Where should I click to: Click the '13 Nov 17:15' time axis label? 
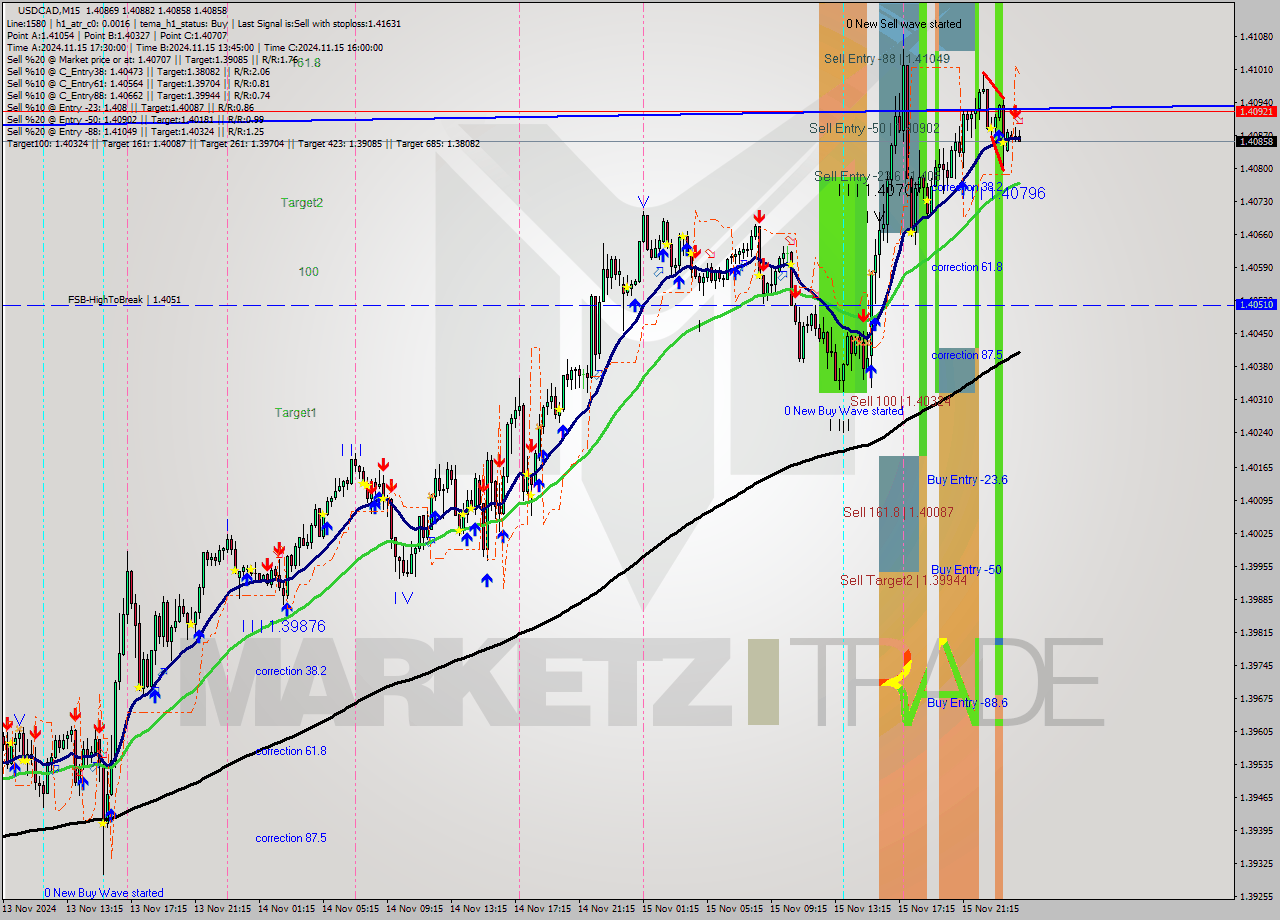[160, 909]
